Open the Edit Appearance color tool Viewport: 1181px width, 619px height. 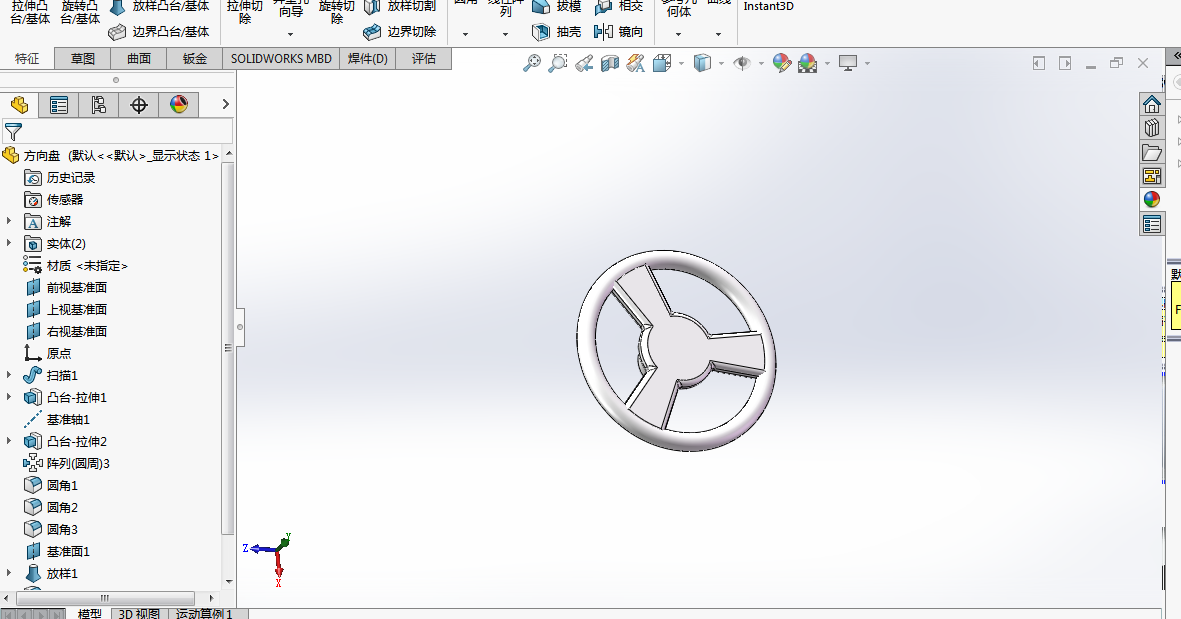781,62
